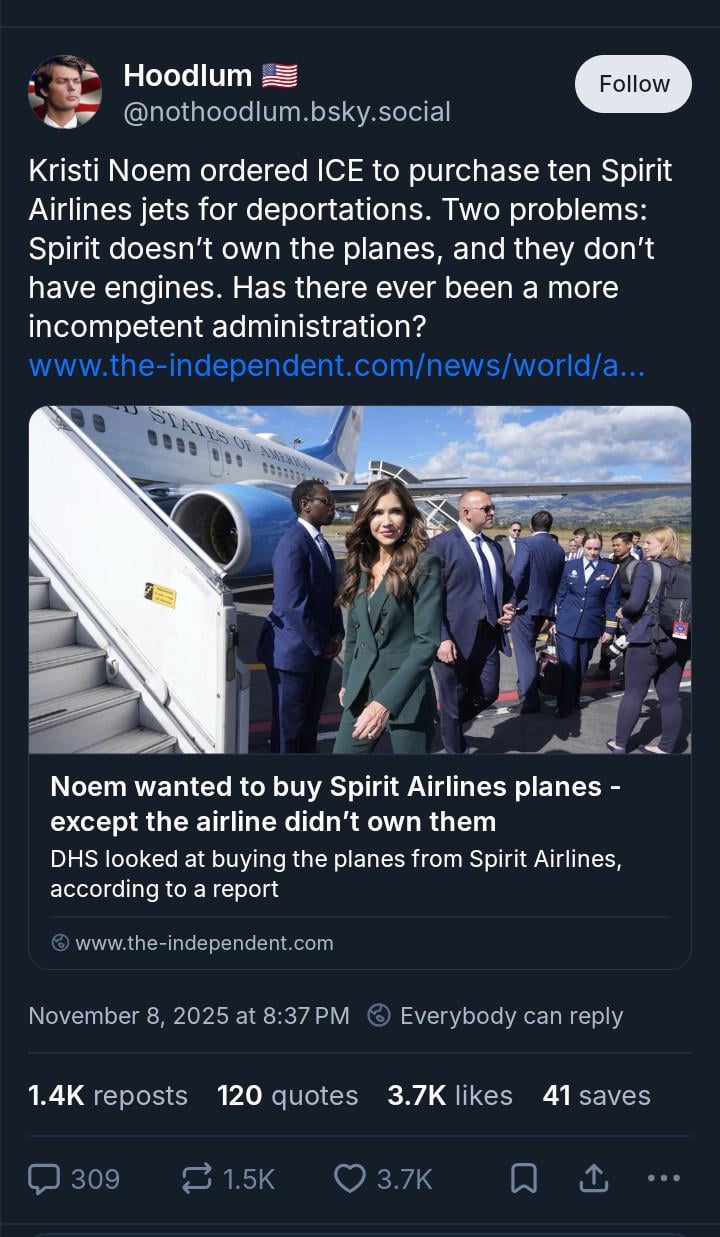Open Hoodlum's profile avatar

click(65, 92)
